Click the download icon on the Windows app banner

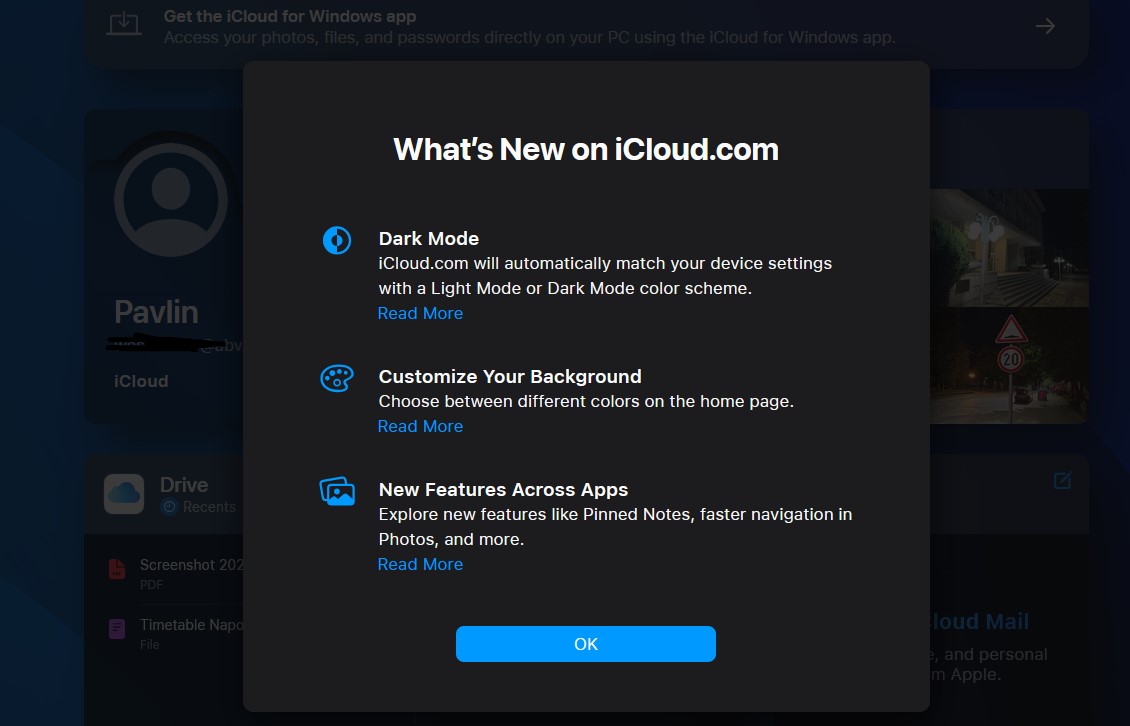pyautogui.click(x=124, y=25)
